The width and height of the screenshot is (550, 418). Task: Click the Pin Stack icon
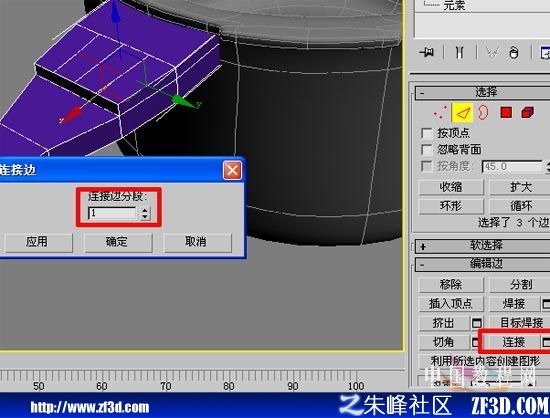(427, 53)
